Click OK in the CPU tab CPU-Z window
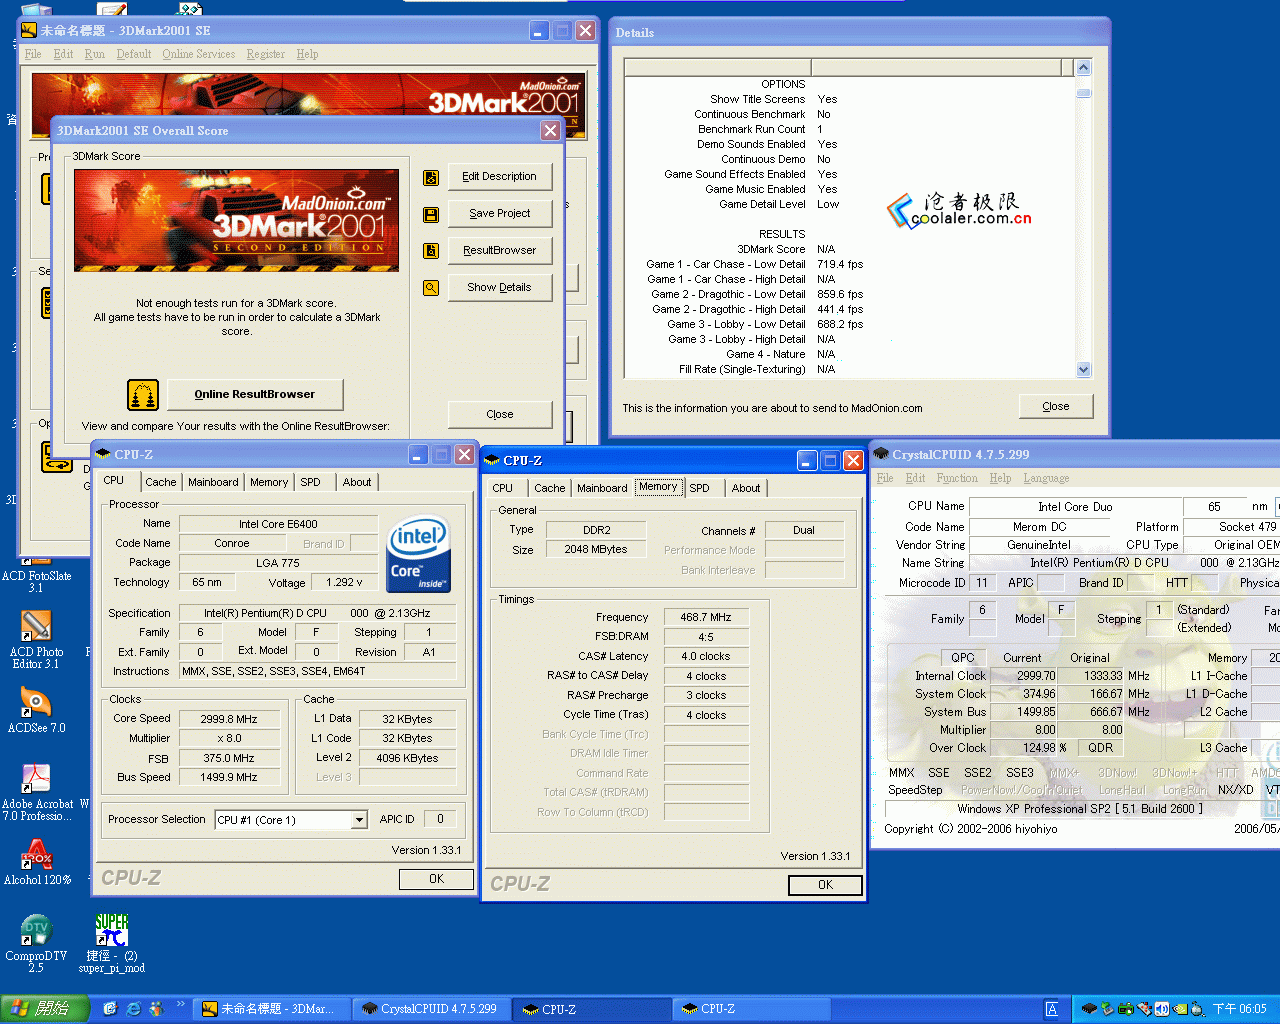The width and height of the screenshot is (1280, 1024). pos(436,879)
